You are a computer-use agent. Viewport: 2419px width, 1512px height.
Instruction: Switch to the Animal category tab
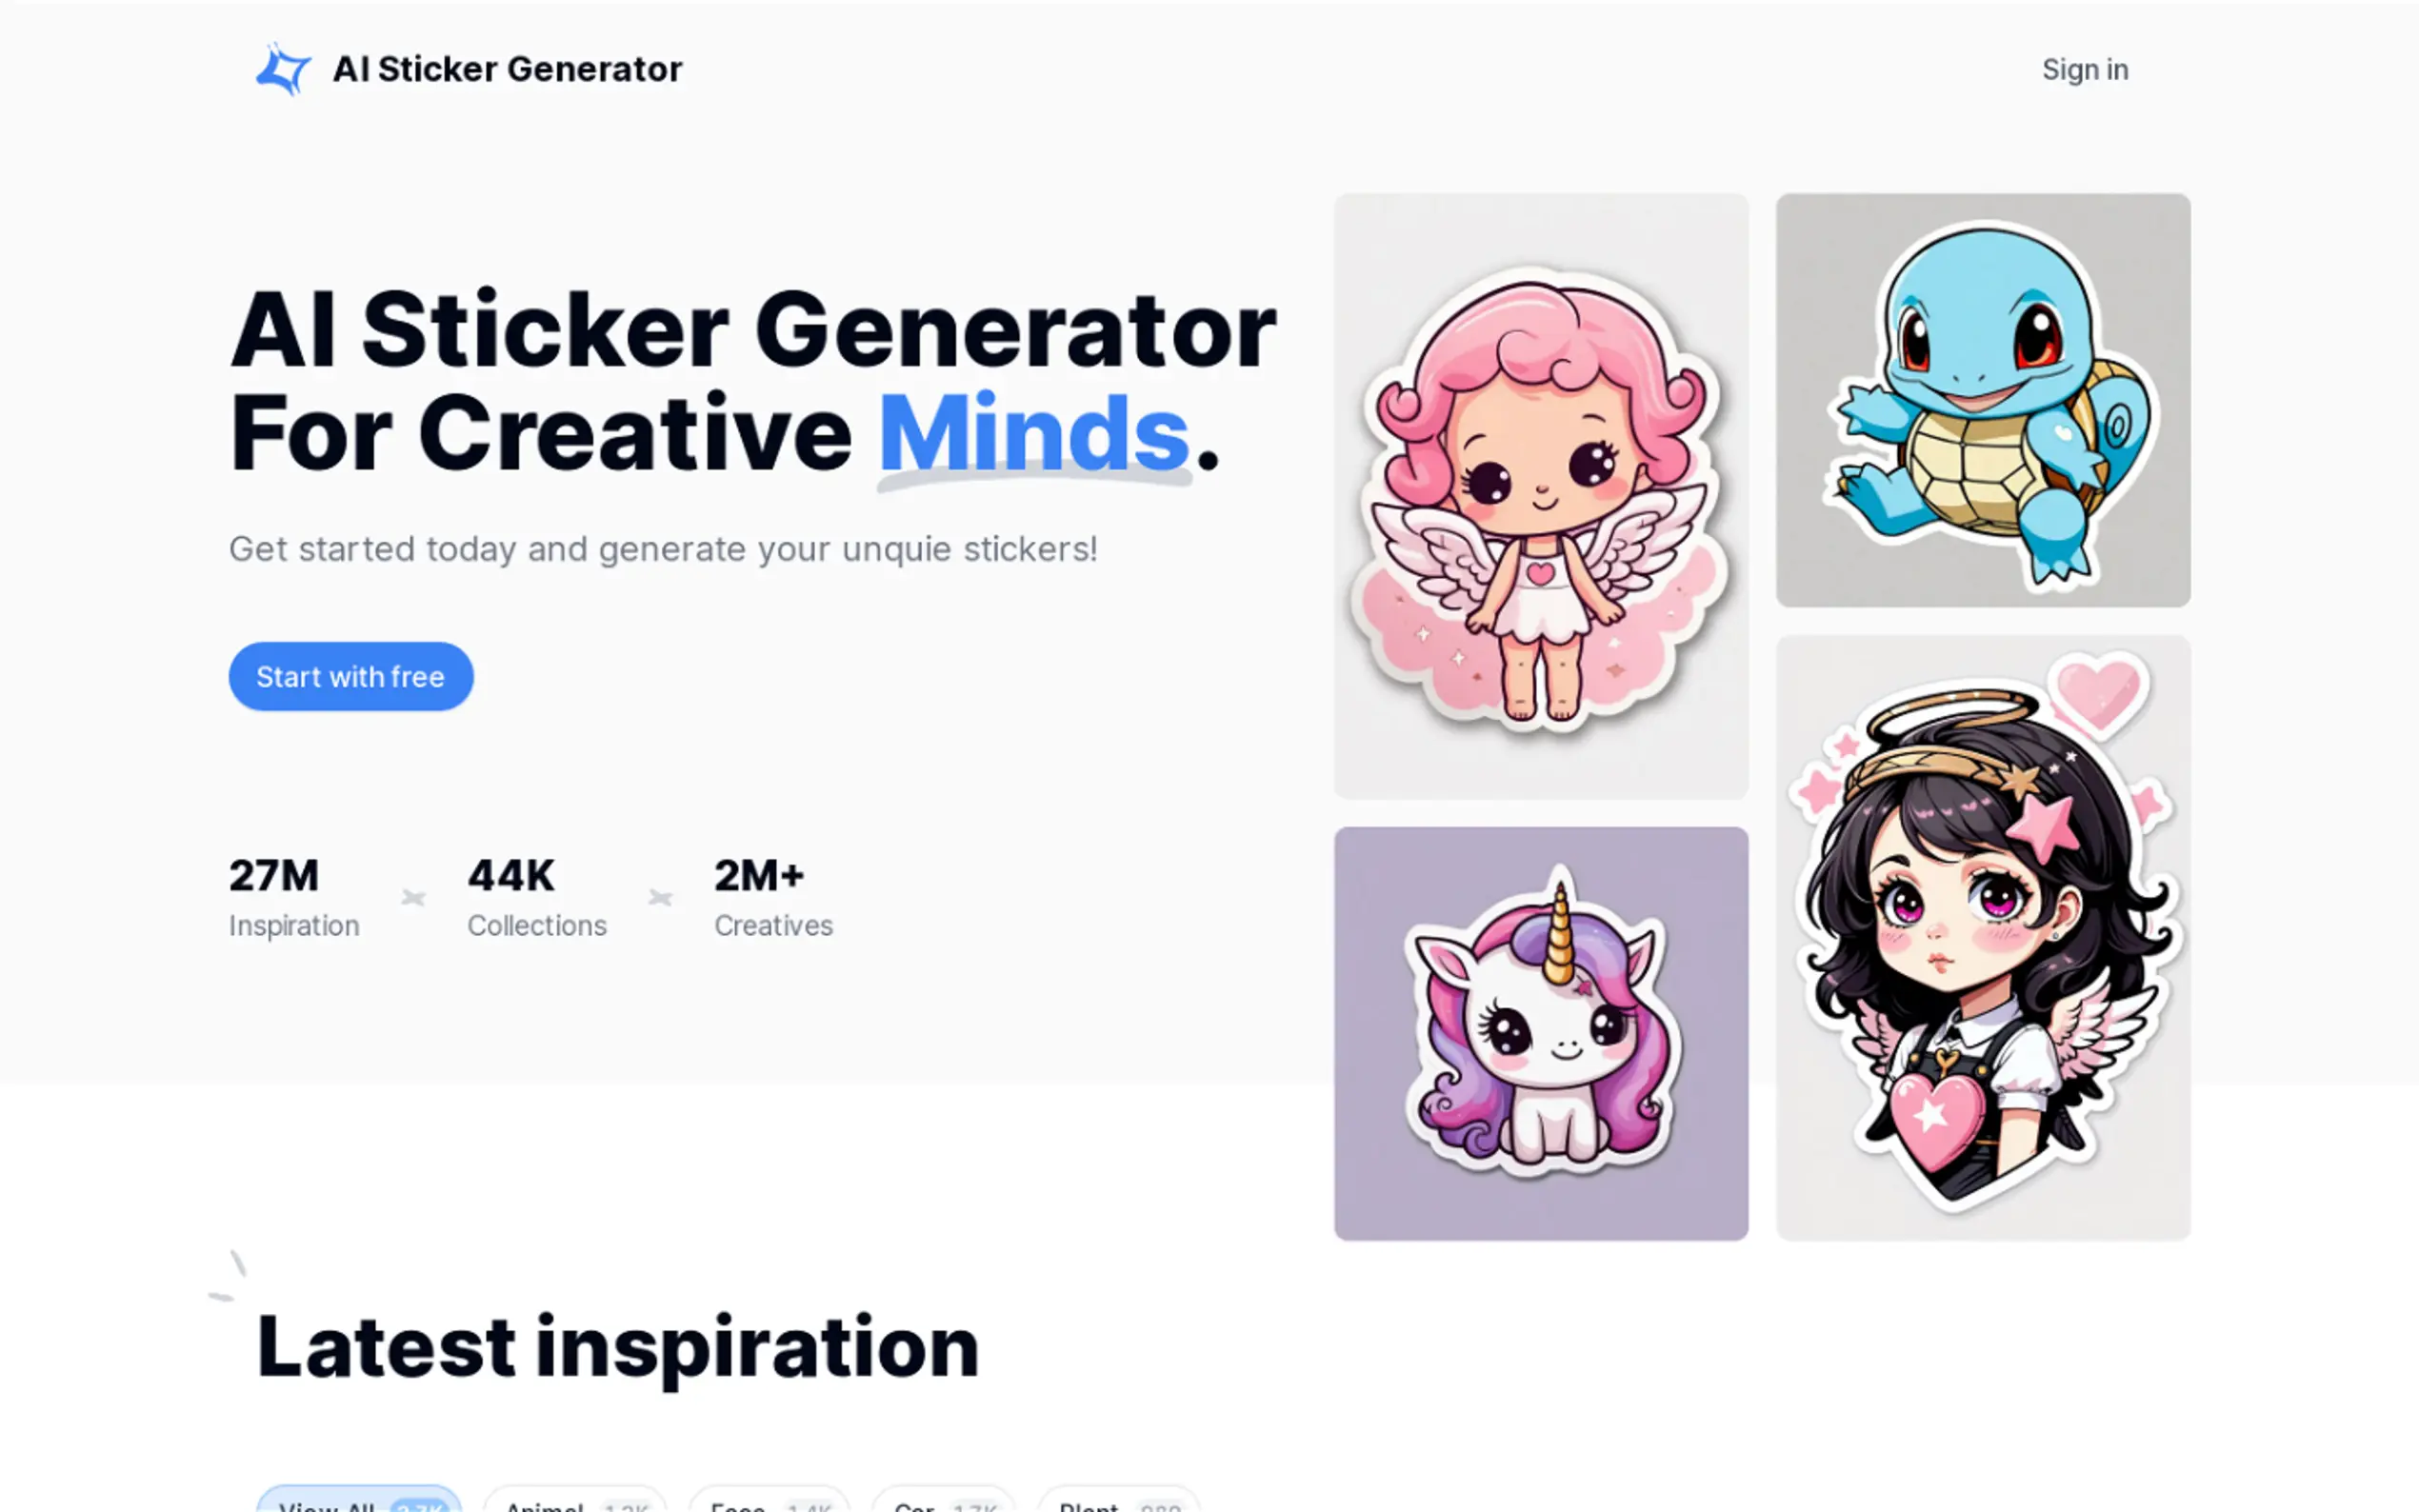point(575,1500)
